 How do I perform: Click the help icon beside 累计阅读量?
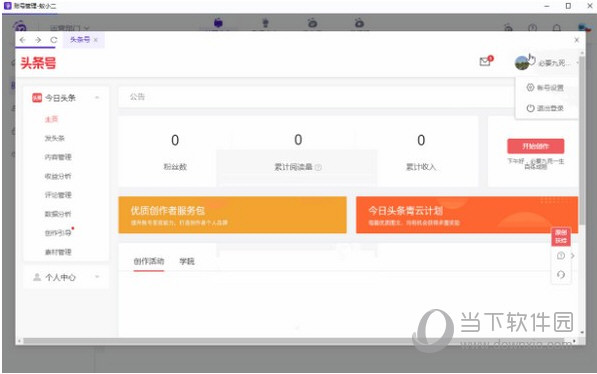[318, 167]
